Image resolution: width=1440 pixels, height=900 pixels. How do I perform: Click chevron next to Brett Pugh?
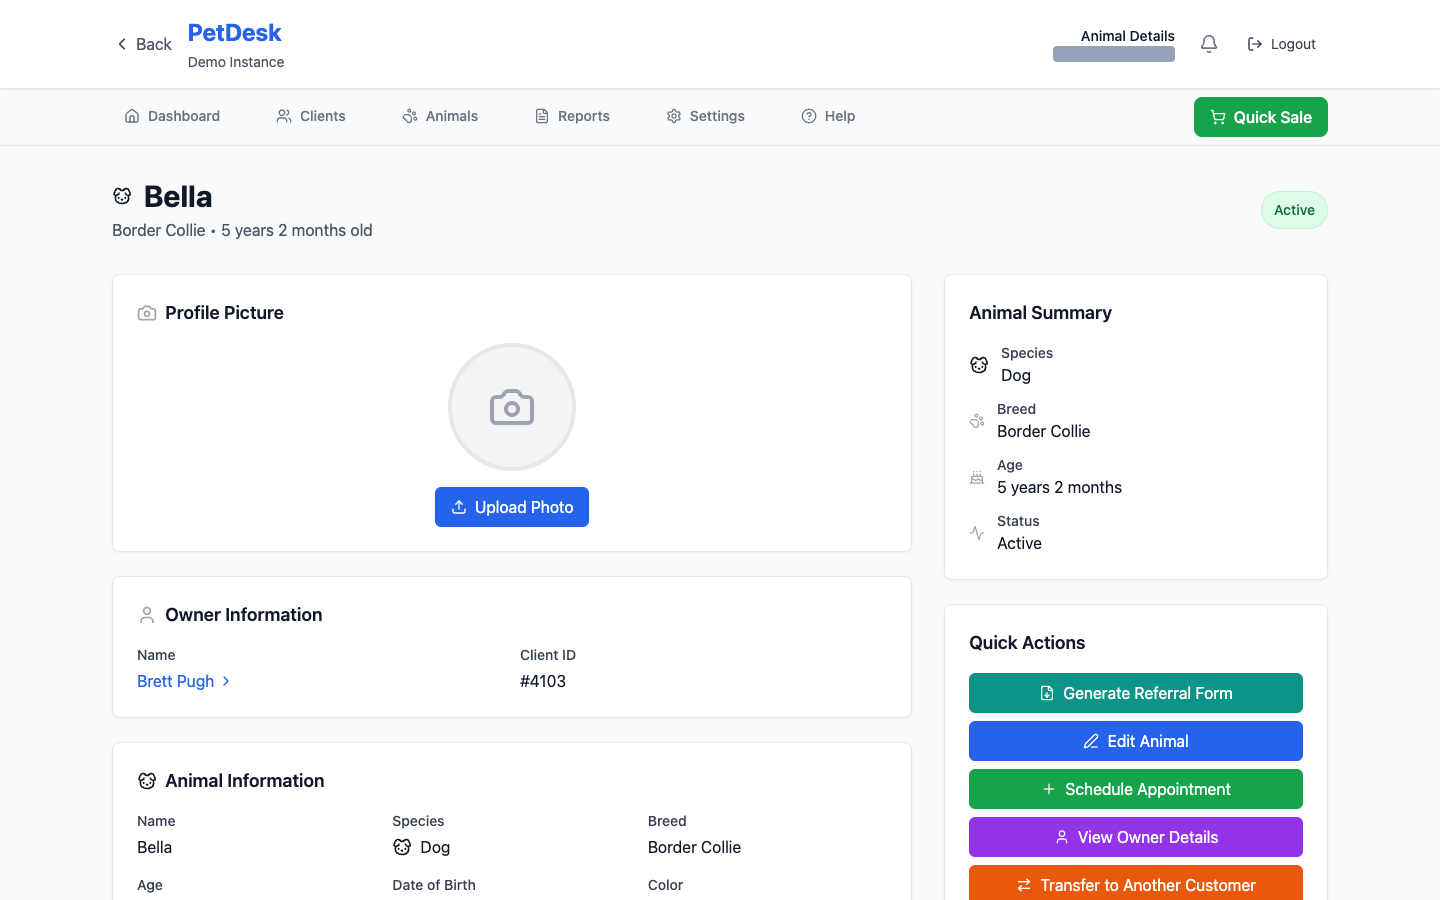click(x=226, y=681)
